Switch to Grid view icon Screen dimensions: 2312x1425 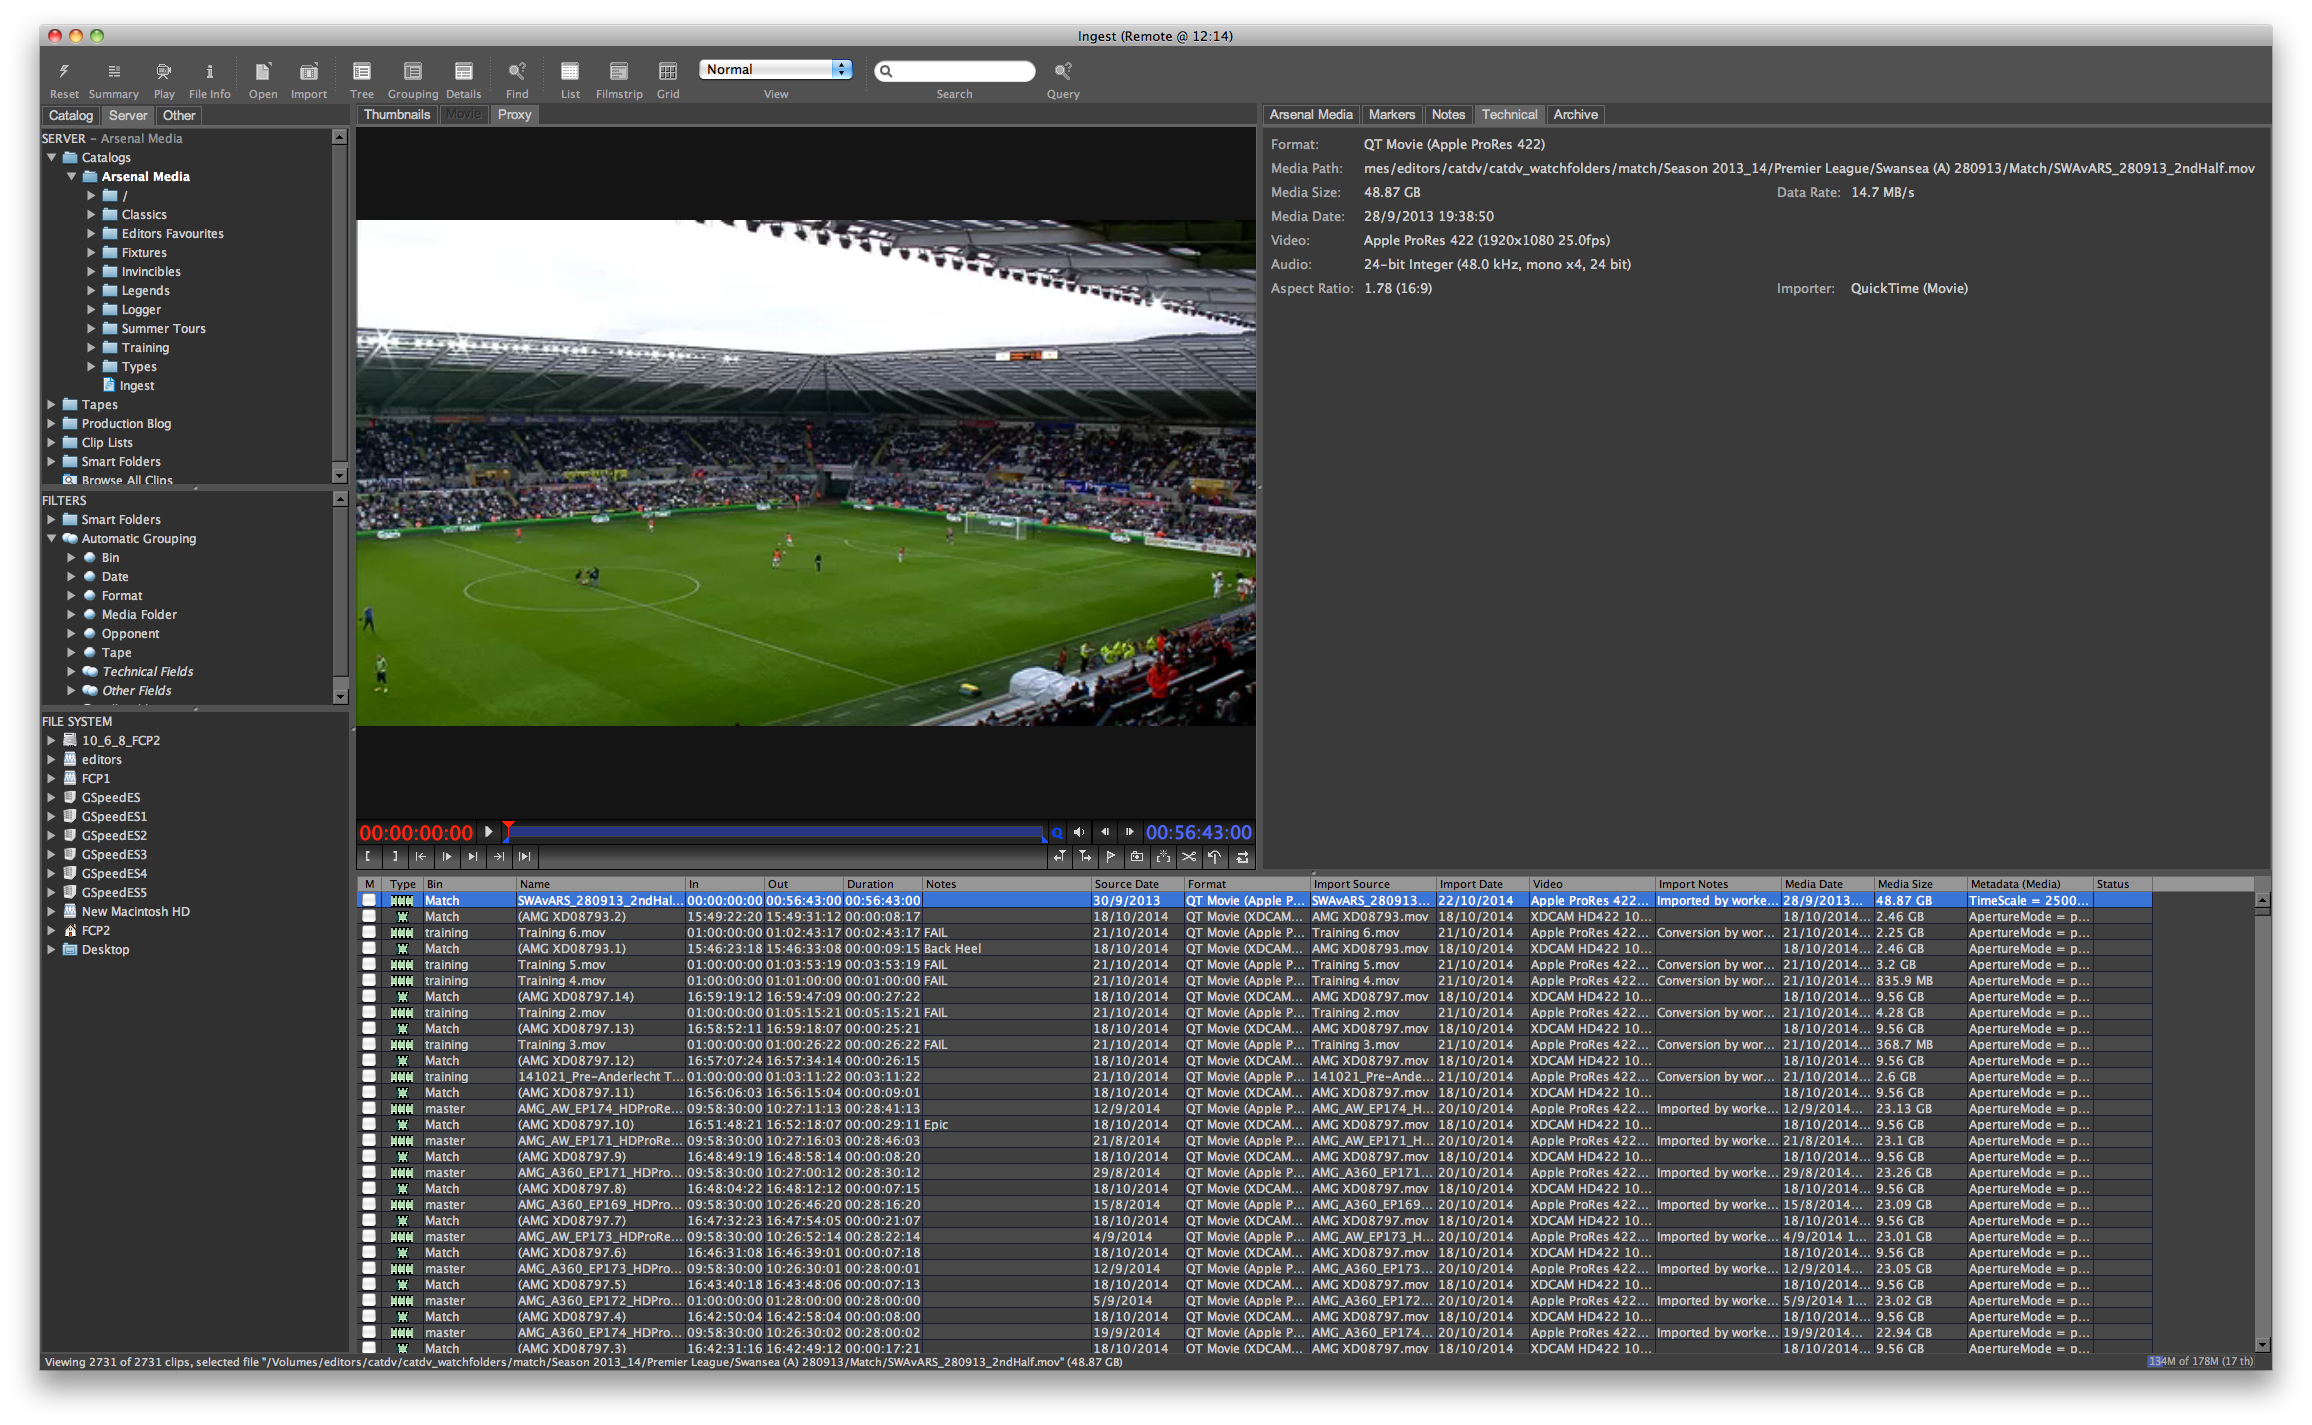668,71
